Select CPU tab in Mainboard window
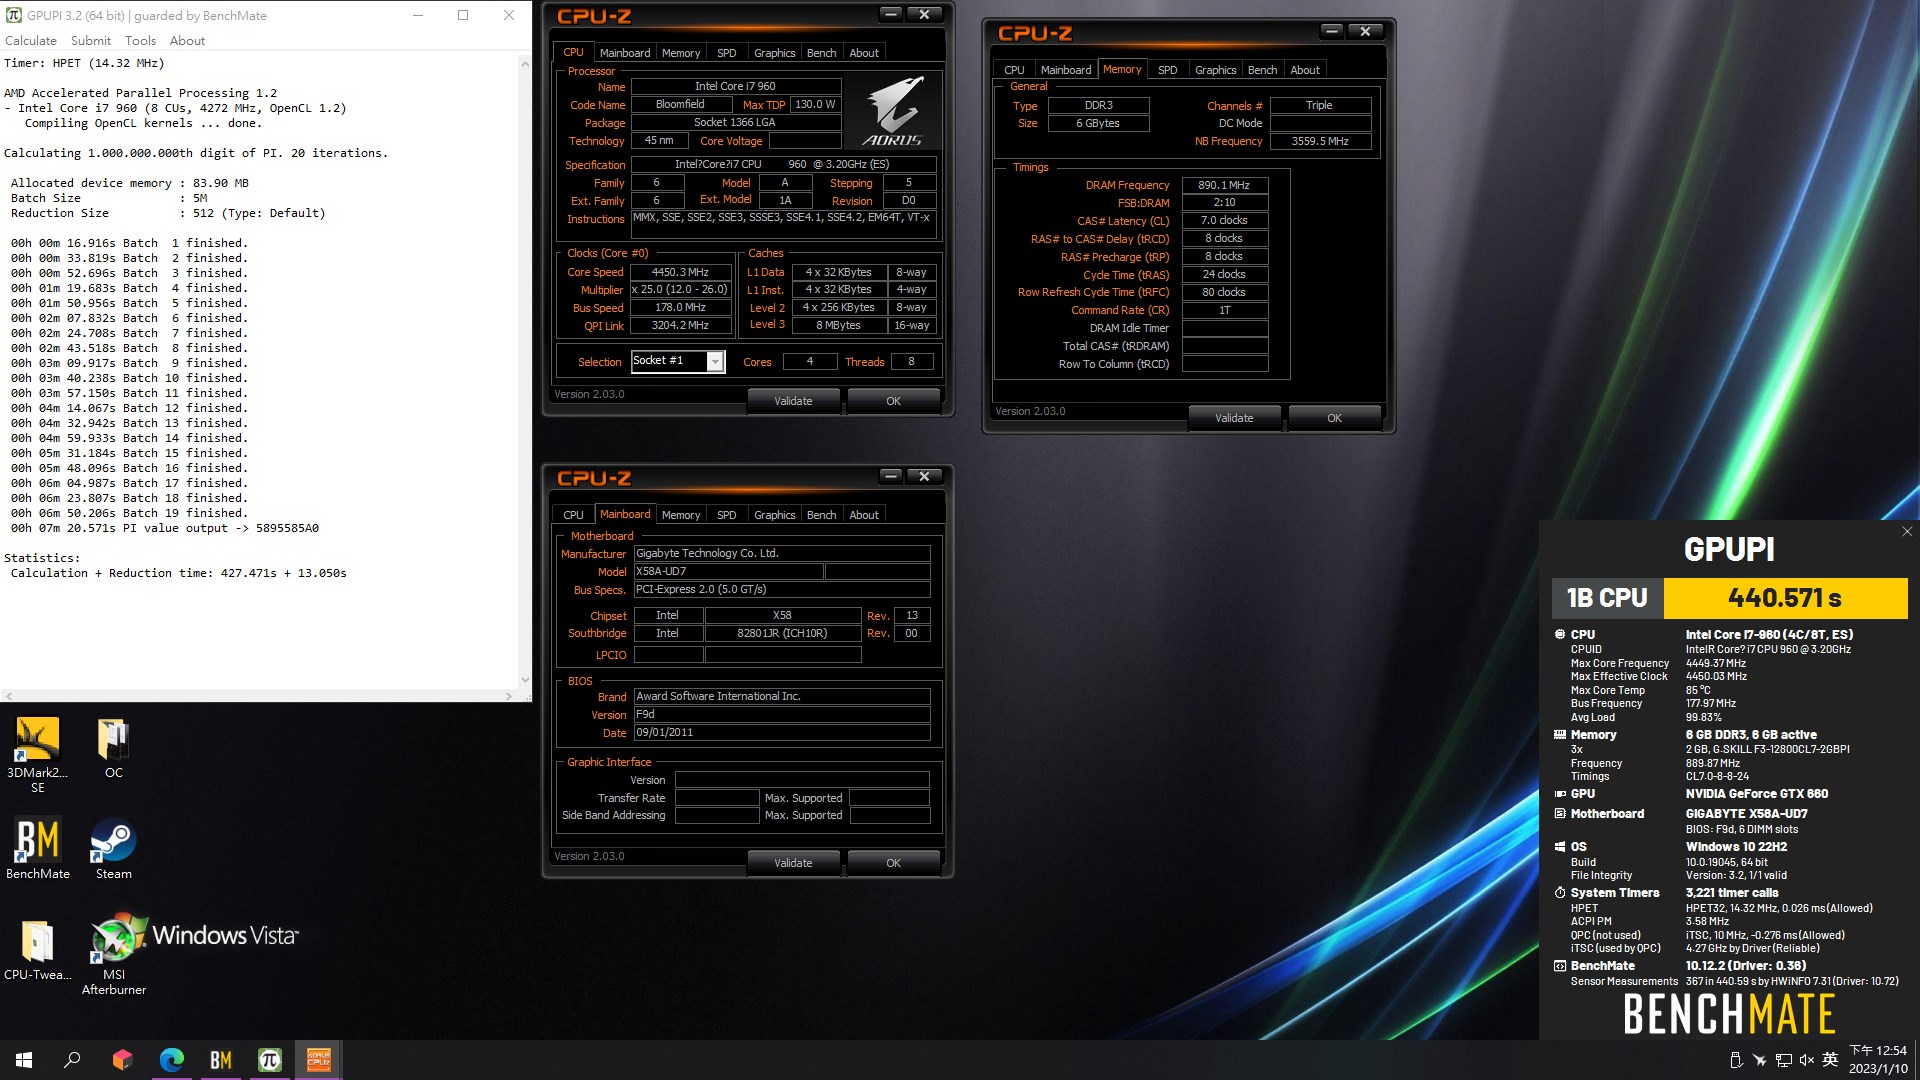Screen dimensions: 1920x1080 [x=573, y=515]
